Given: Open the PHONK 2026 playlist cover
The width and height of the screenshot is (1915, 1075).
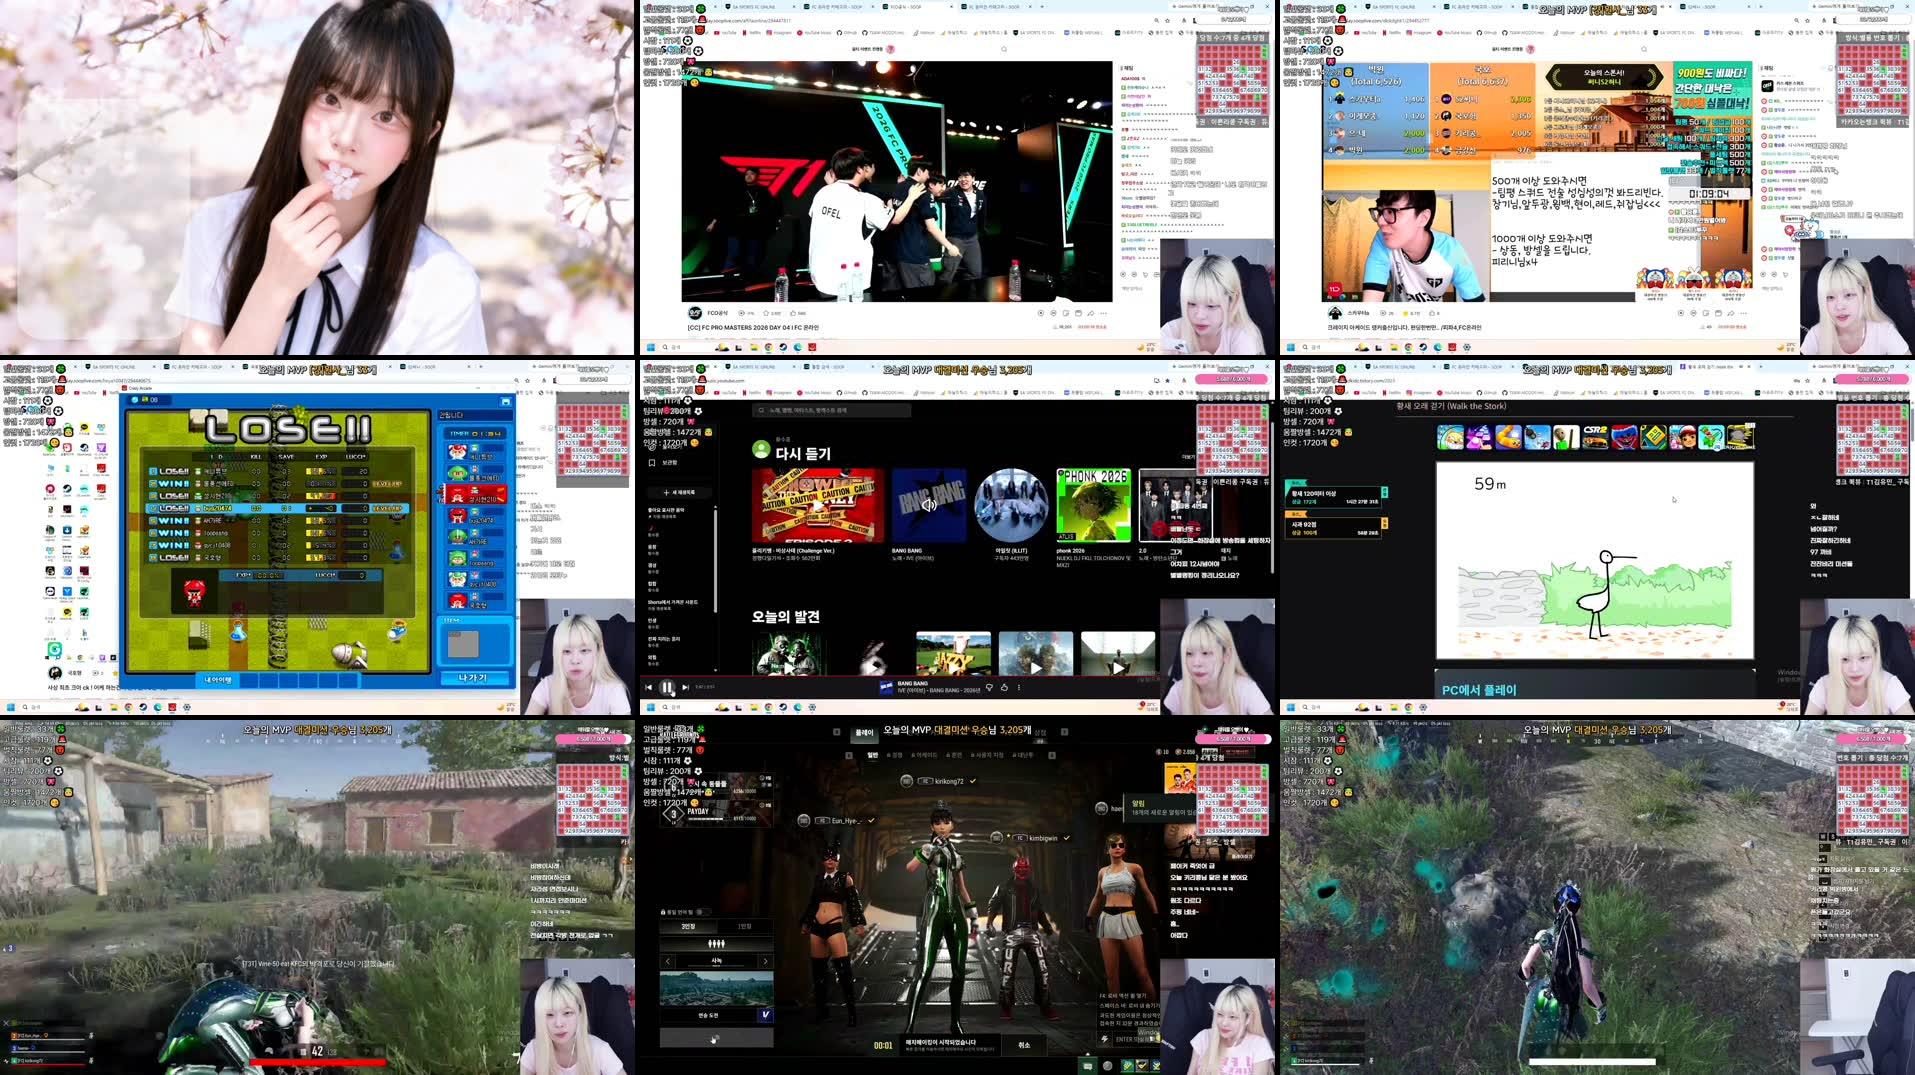Looking at the screenshot, I should (x=1093, y=505).
